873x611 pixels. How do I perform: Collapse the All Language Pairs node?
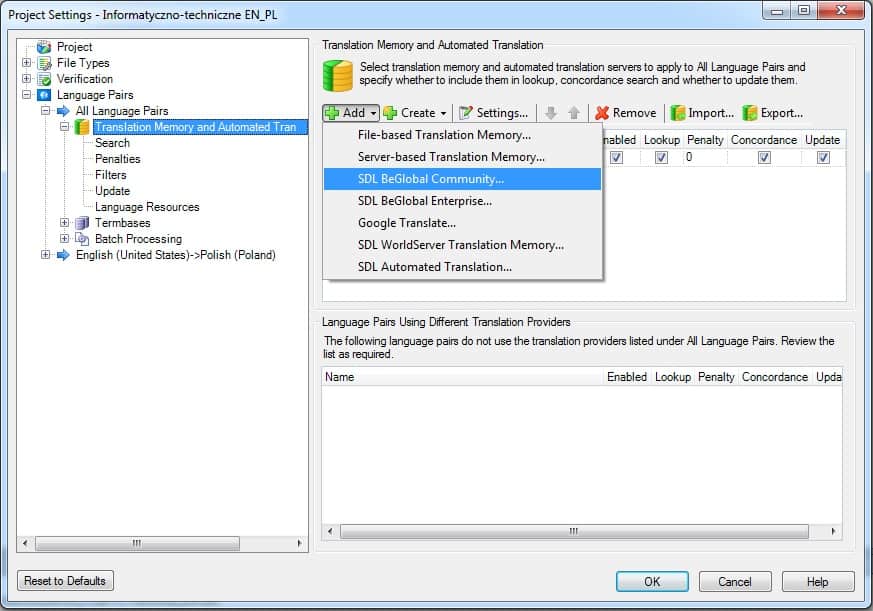[46, 111]
